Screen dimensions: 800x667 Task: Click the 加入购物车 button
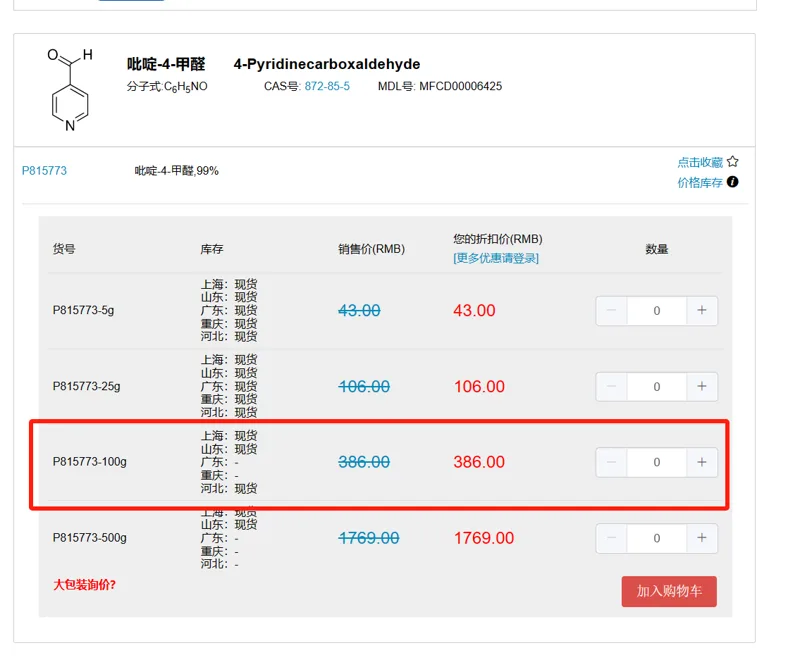point(669,591)
